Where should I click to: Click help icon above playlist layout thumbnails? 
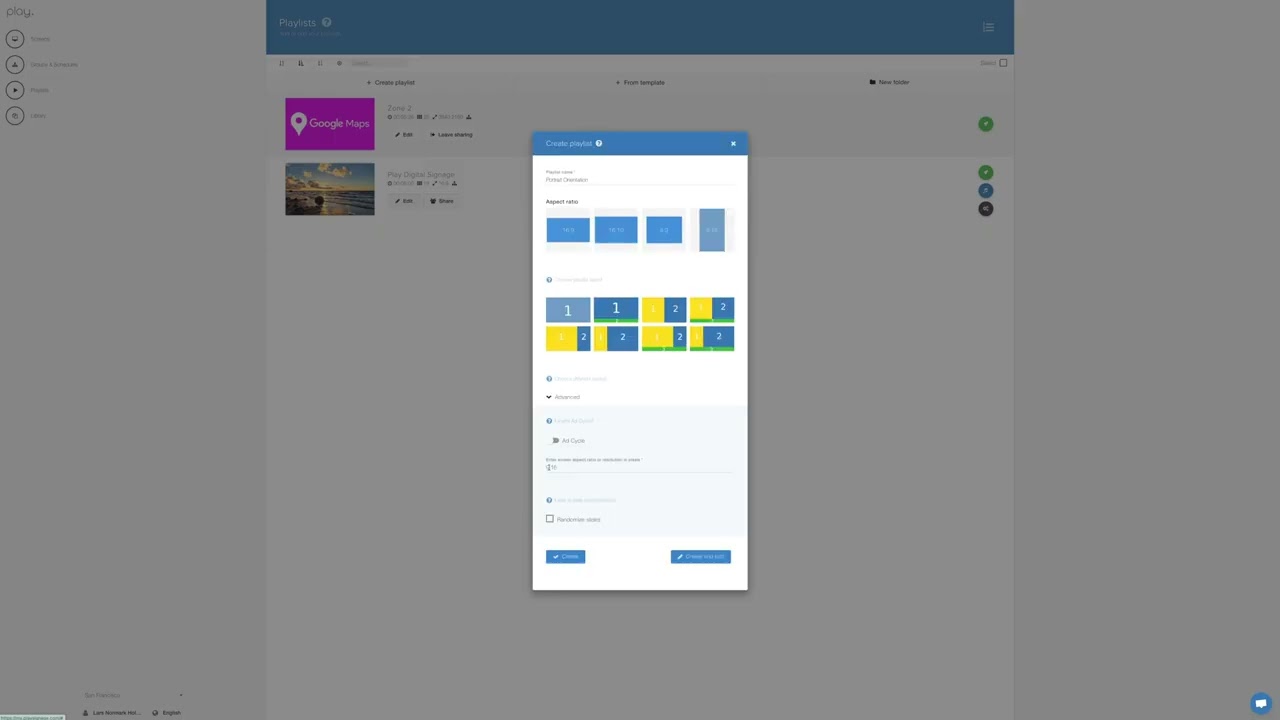pyautogui.click(x=549, y=280)
